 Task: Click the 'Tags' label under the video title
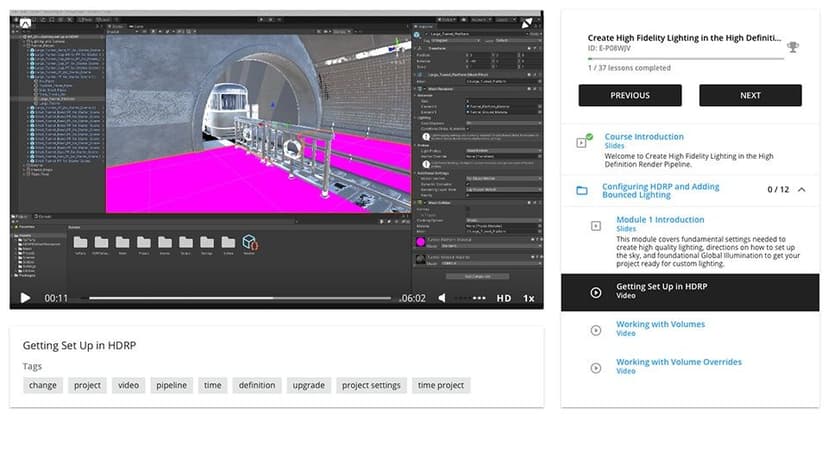(32, 366)
